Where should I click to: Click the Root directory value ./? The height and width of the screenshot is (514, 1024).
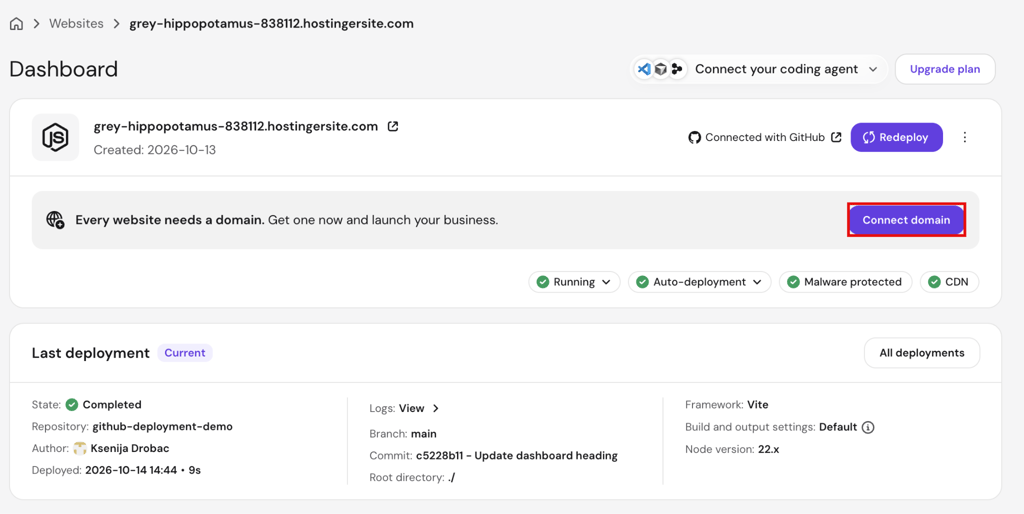(x=451, y=477)
